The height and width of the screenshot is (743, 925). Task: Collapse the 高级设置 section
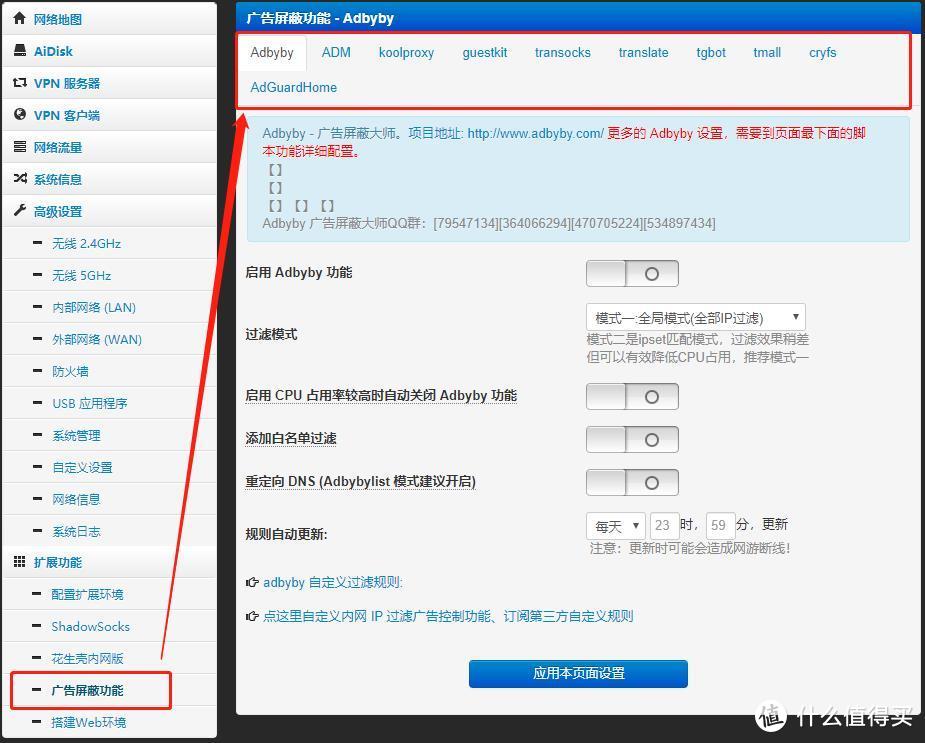[57, 211]
